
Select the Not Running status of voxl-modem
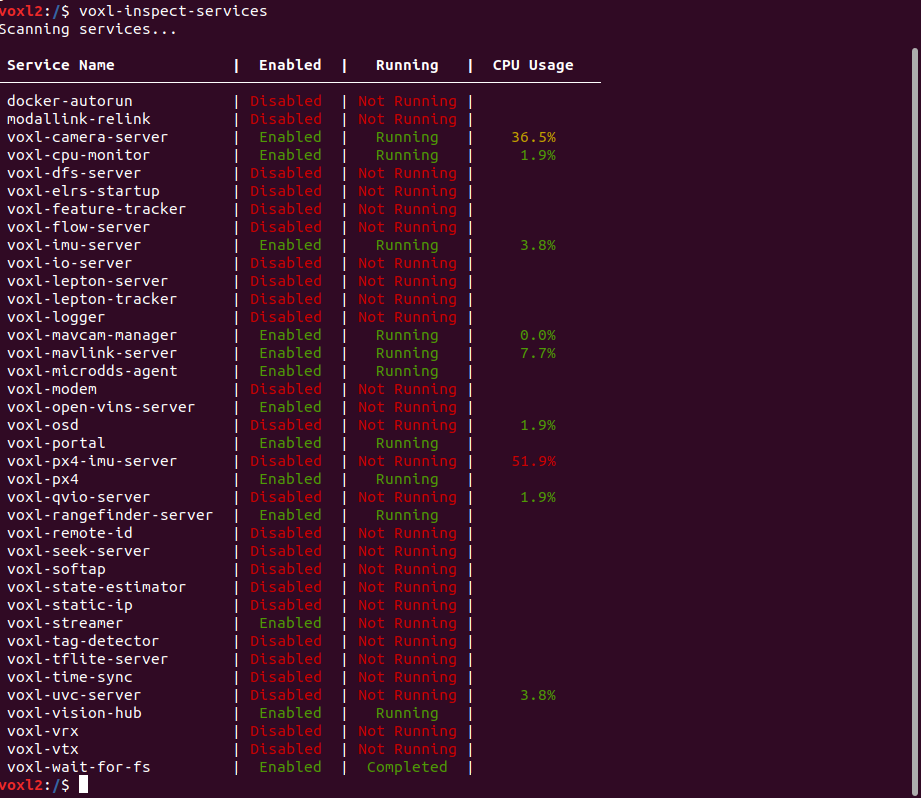tap(407, 389)
